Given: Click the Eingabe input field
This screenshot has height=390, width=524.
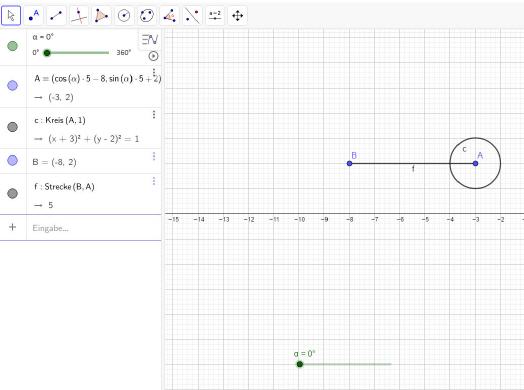Looking at the screenshot, I should pos(95,228).
